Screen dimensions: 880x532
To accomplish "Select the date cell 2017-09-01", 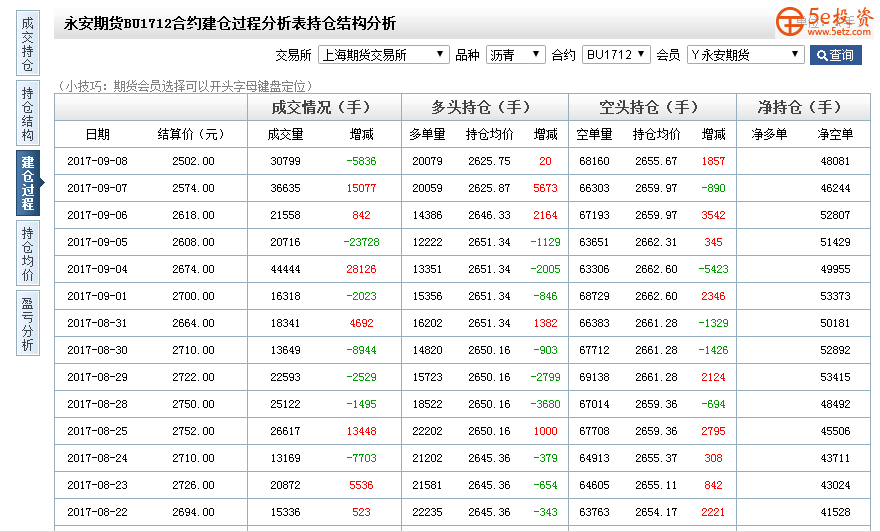I will [98, 296].
